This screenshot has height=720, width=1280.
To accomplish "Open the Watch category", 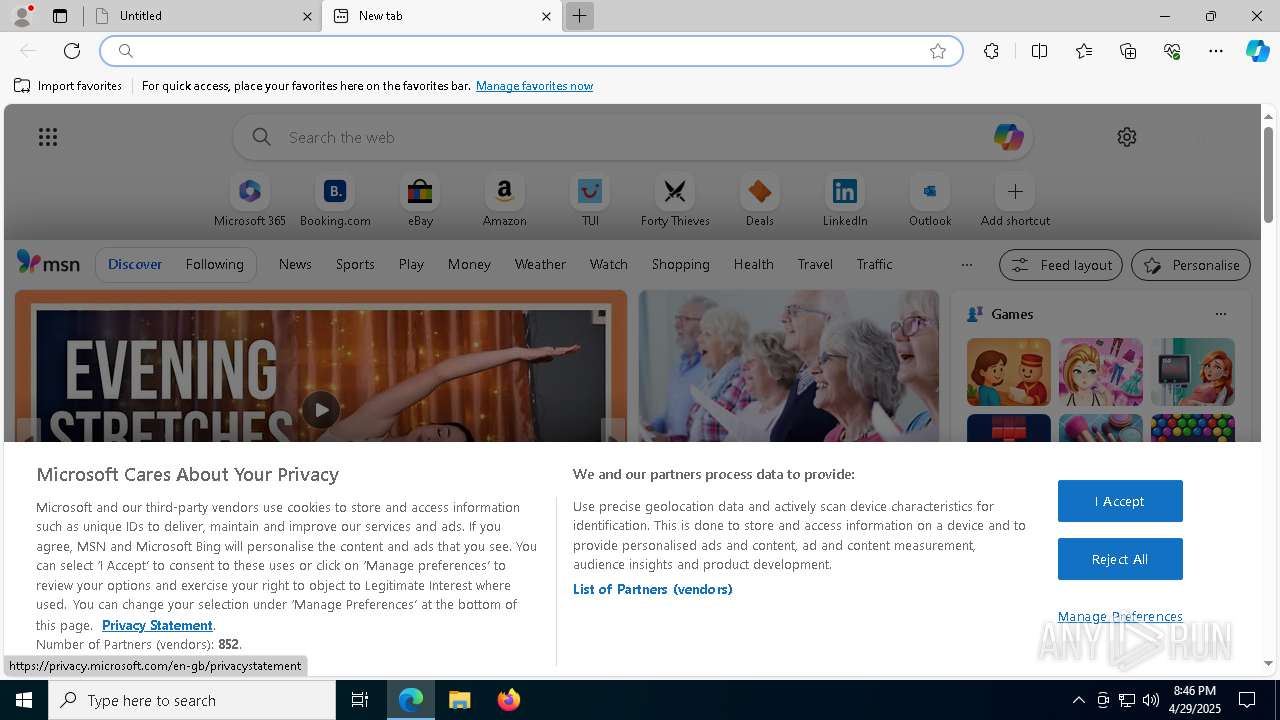I will point(609,264).
